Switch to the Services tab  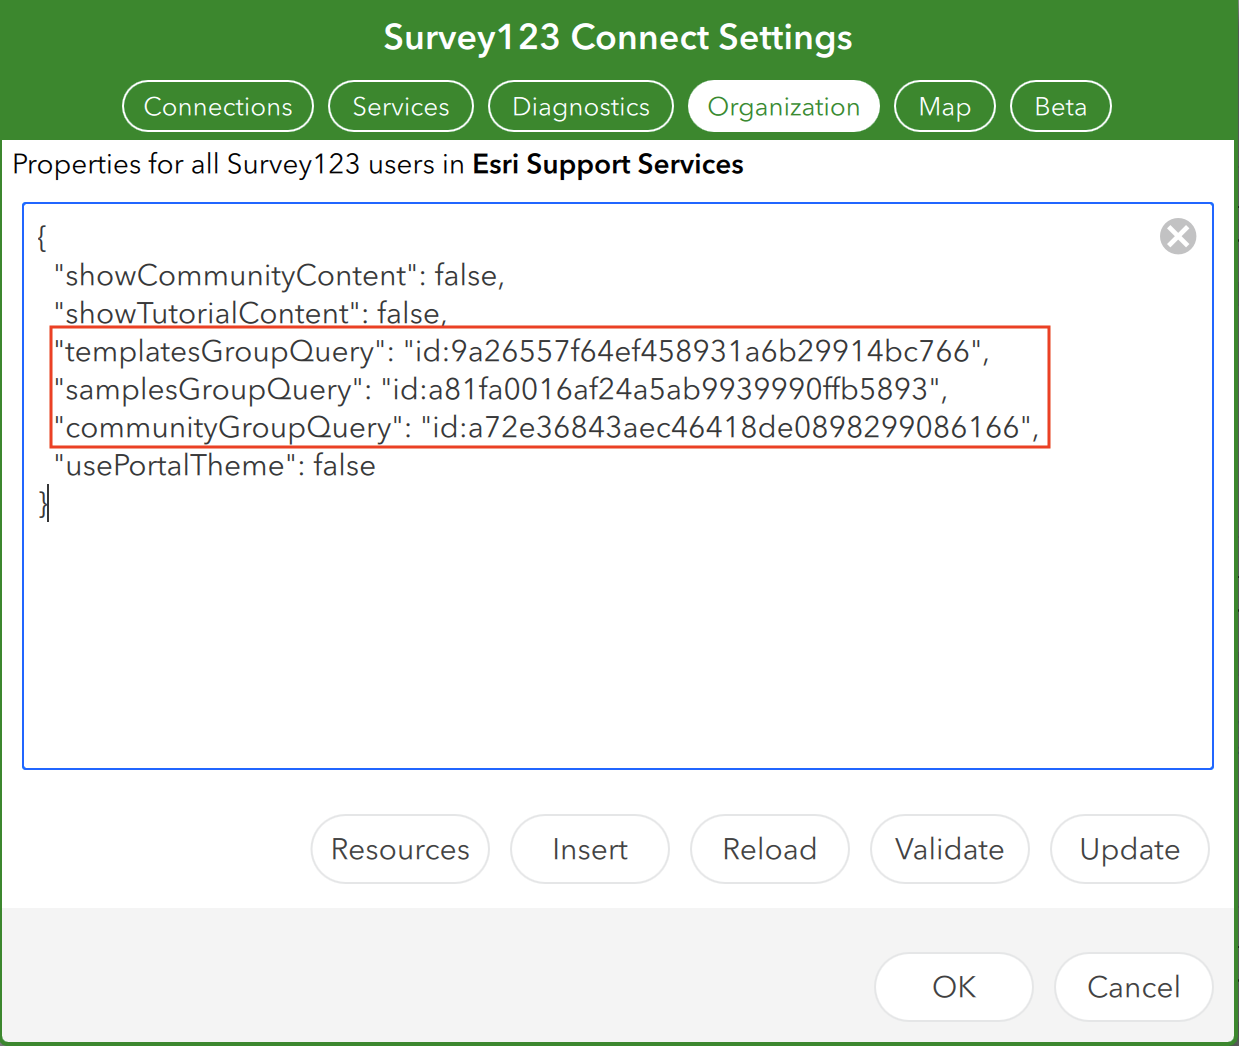click(x=401, y=106)
